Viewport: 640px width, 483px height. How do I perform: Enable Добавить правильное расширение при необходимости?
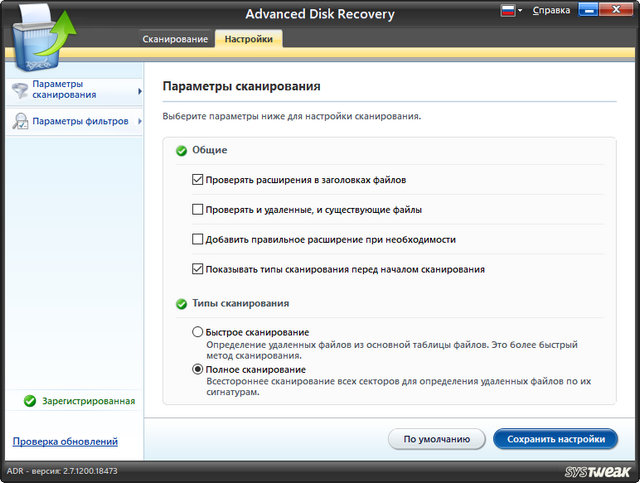[x=197, y=240]
